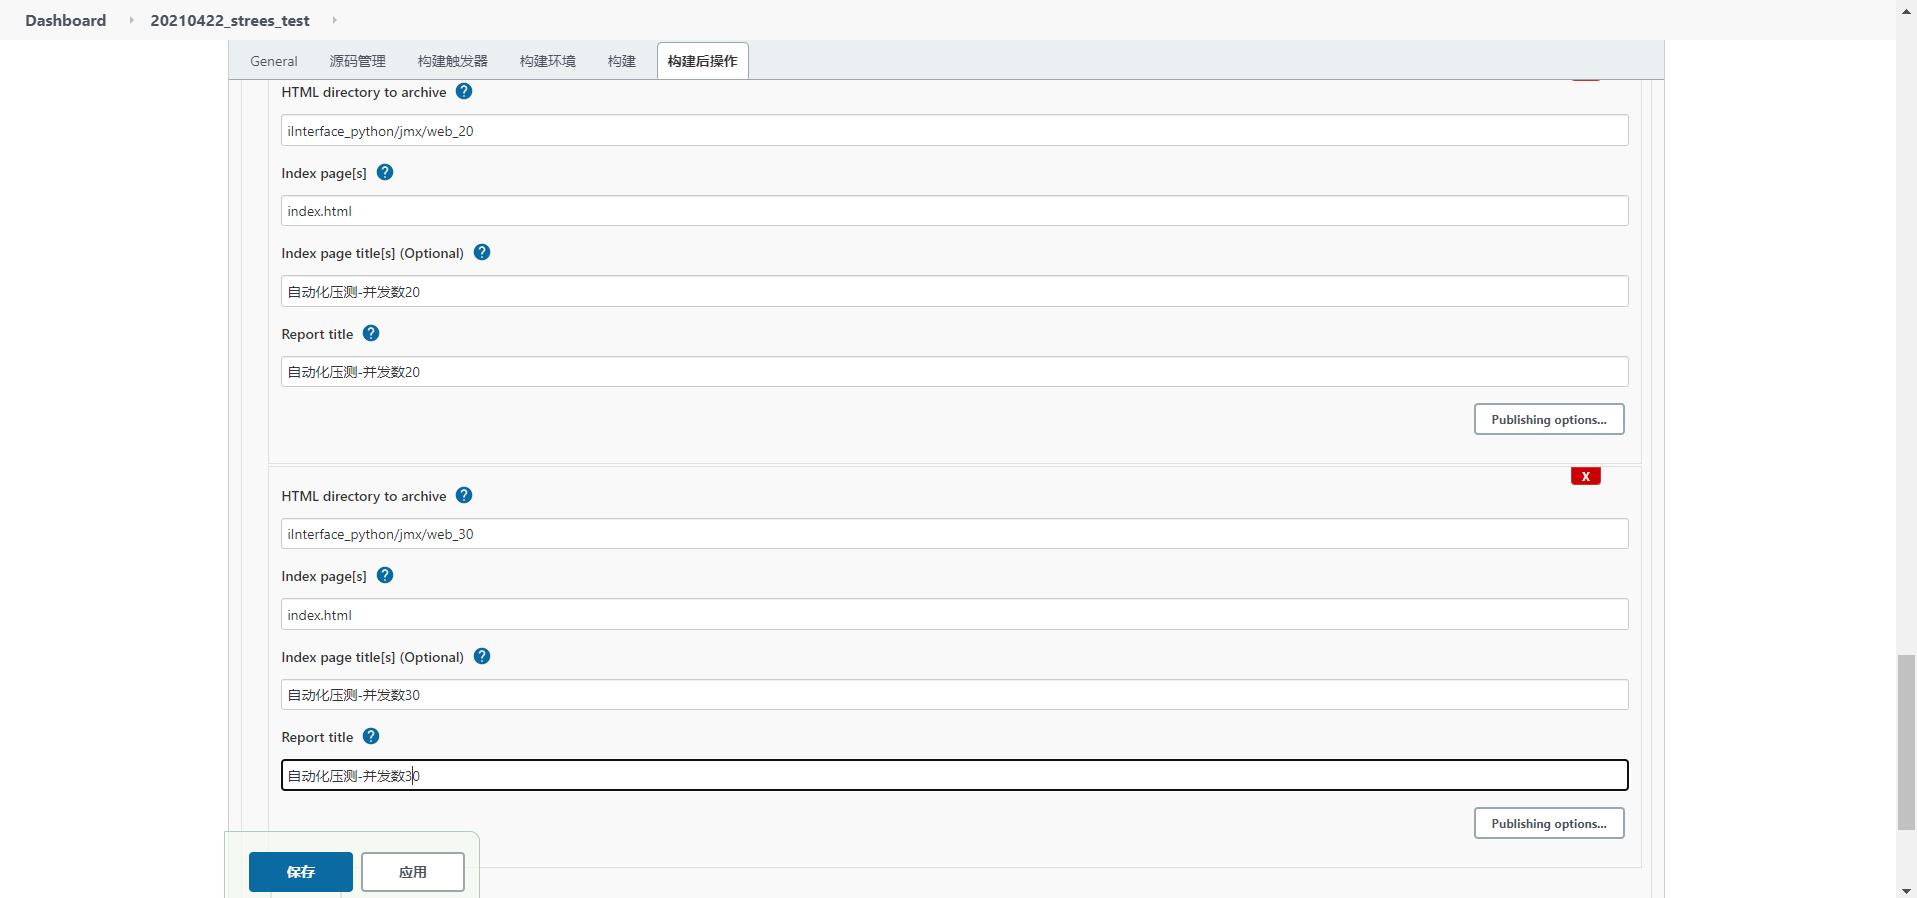
Task: Click the vertical page scrollbar thumb
Action: (x=1906, y=742)
